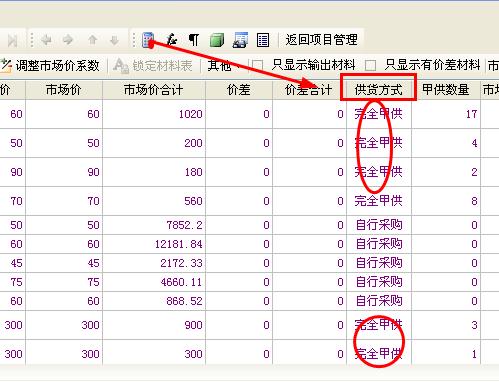Select the 市场价 cell 75
The height and width of the screenshot is (382, 499).
[64, 282]
